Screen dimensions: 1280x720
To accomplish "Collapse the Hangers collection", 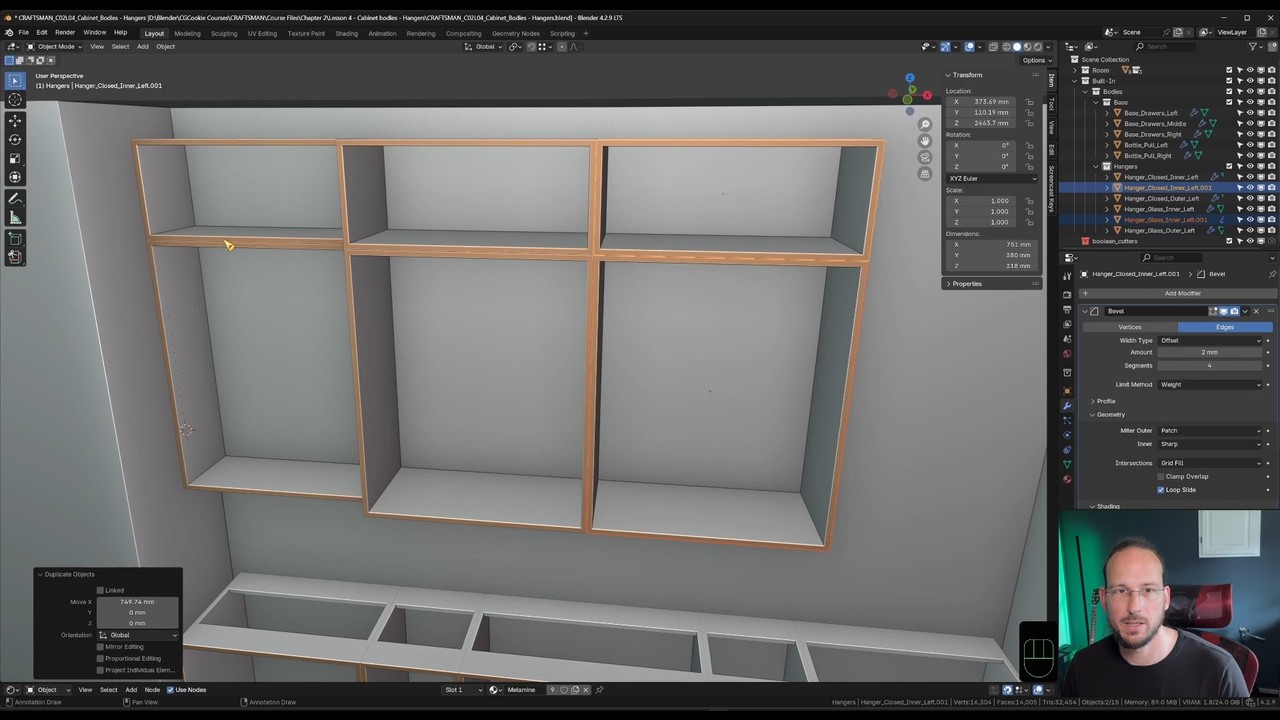I will (x=1097, y=166).
